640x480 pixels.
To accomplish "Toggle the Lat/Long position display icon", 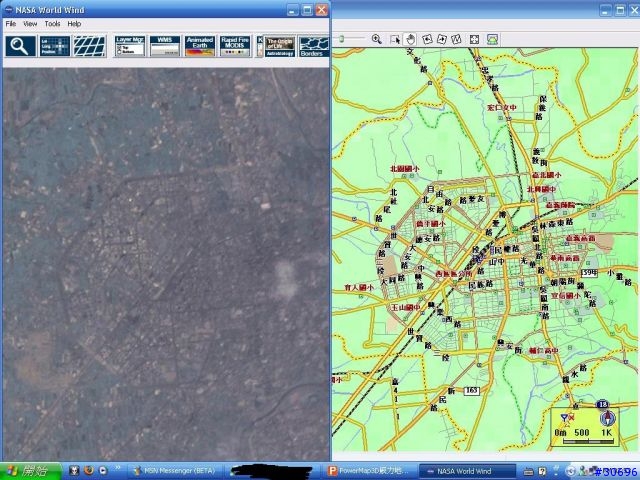I will click(55, 46).
